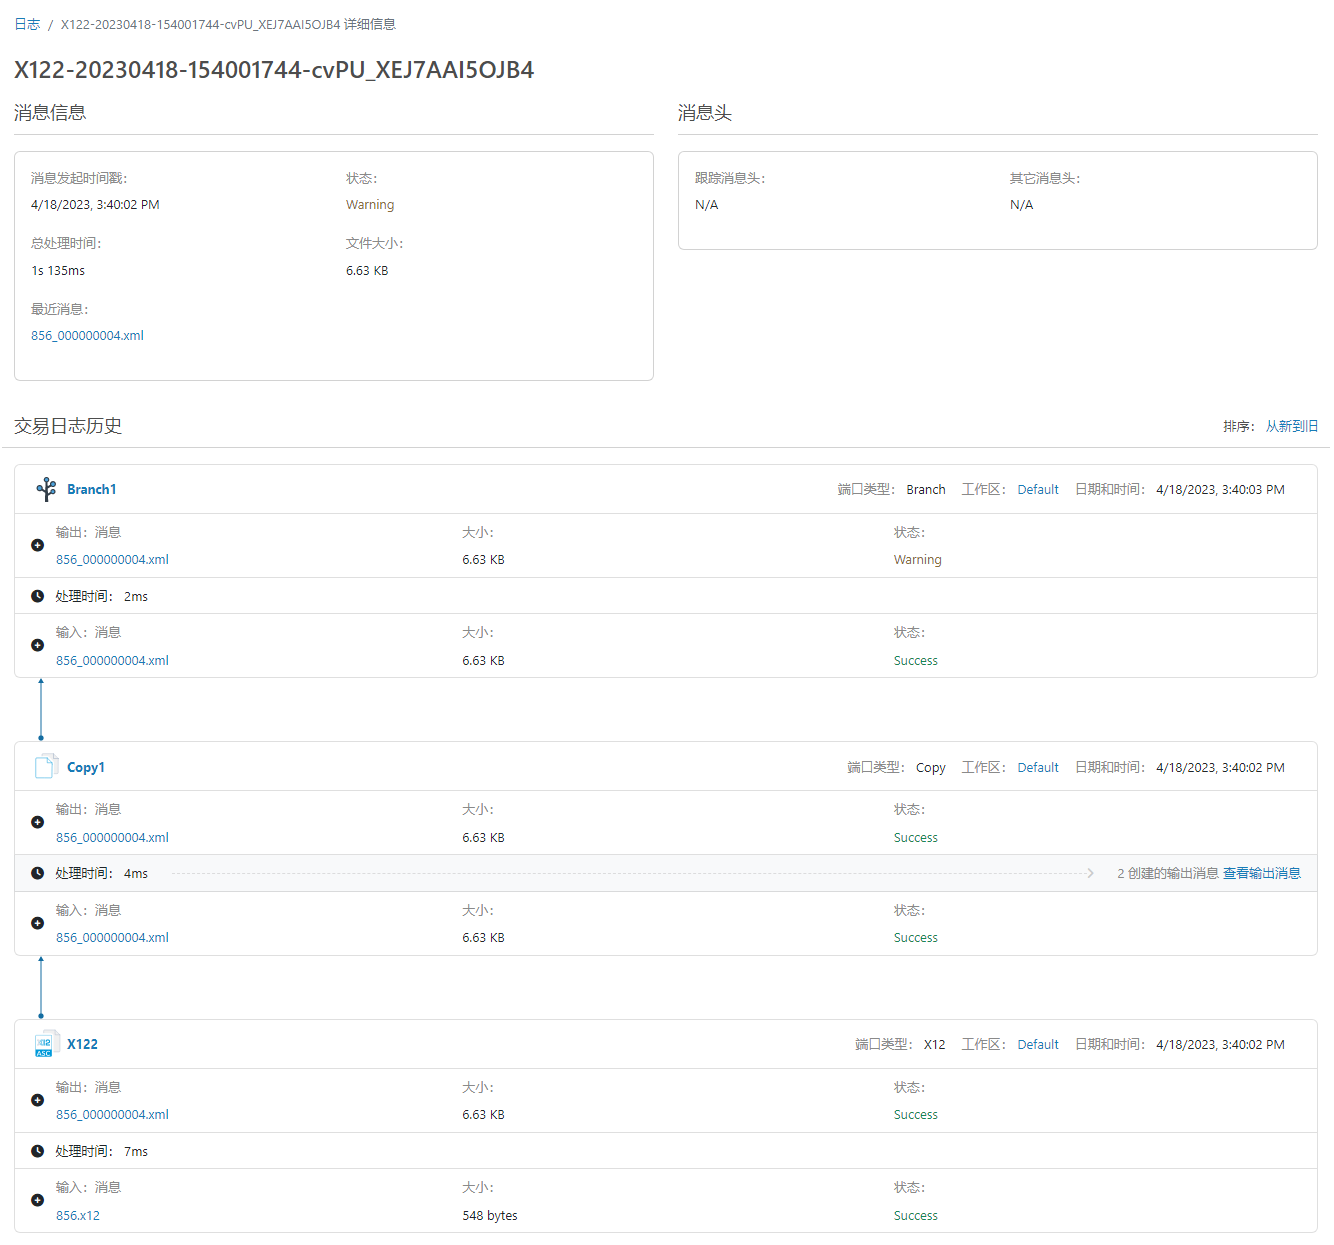This screenshot has width=1334, height=1245.
Task: Go back to 日志 breadcrumb
Action: coord(27,24)
